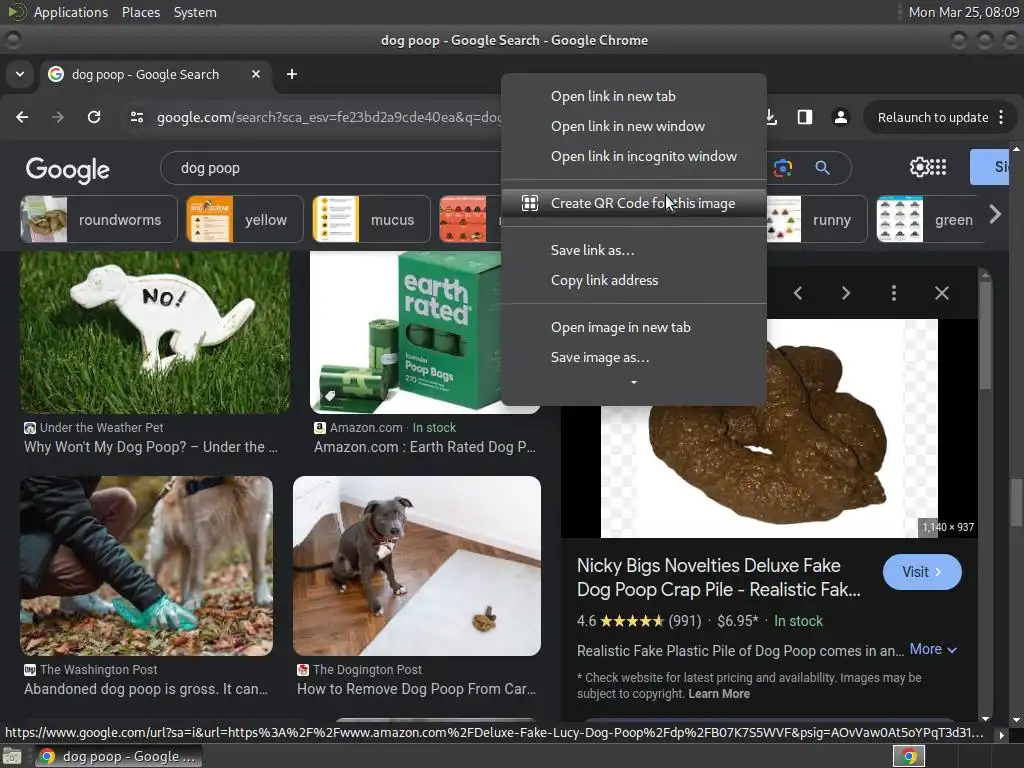Toggle the Chrome side panel icon
The image size is (1024, 768).
805,117
